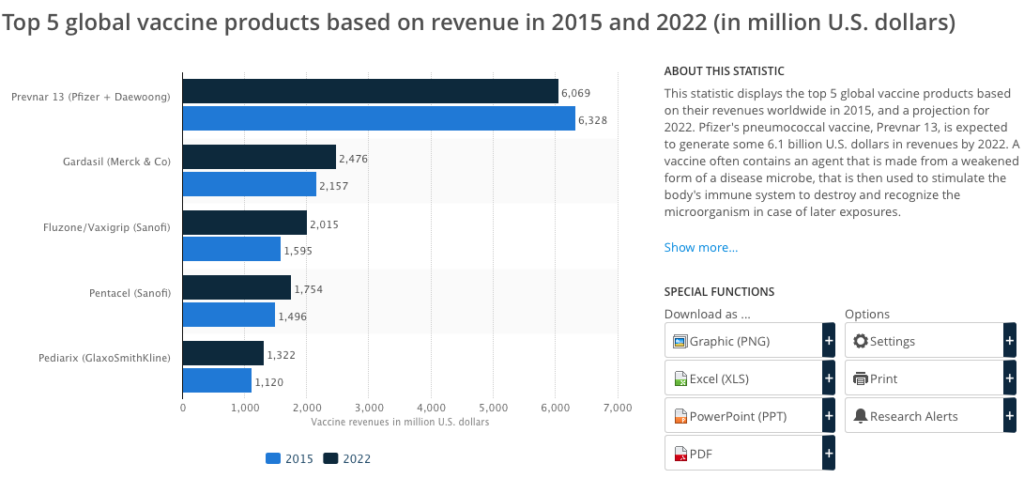Click the Research Alerts bell icon
Screen dimensions: 1024x494
tap(861, 416)
